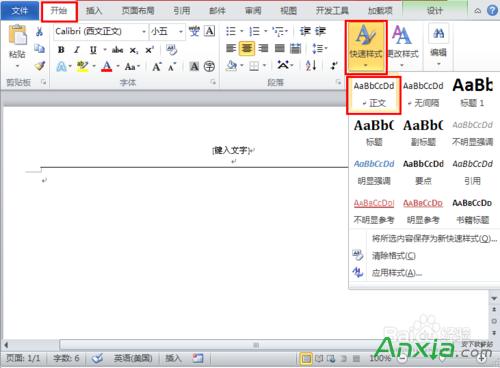Click the Cut scissors icon
Viewport: 500px width, 368px height.
(39, 32)
